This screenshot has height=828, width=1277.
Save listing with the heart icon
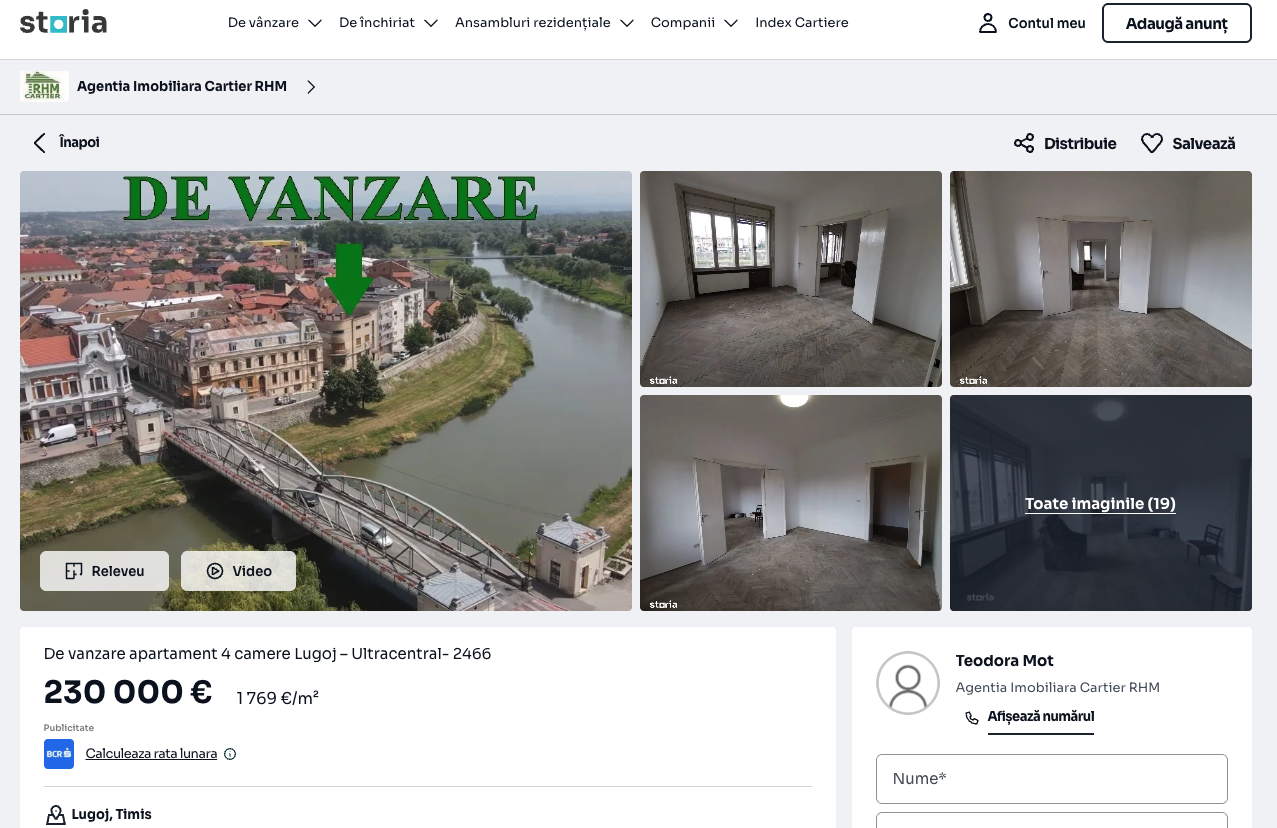click(1152, 143)
